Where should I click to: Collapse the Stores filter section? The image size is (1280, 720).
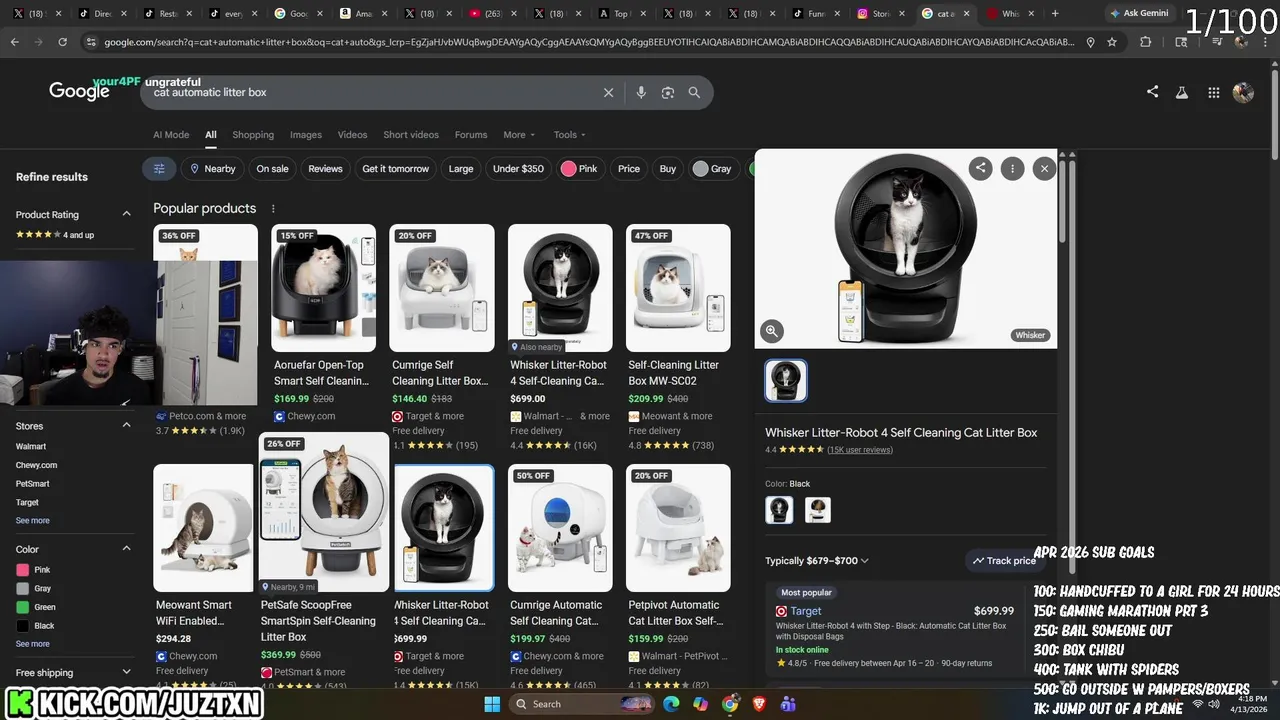[x=126, y=426]
